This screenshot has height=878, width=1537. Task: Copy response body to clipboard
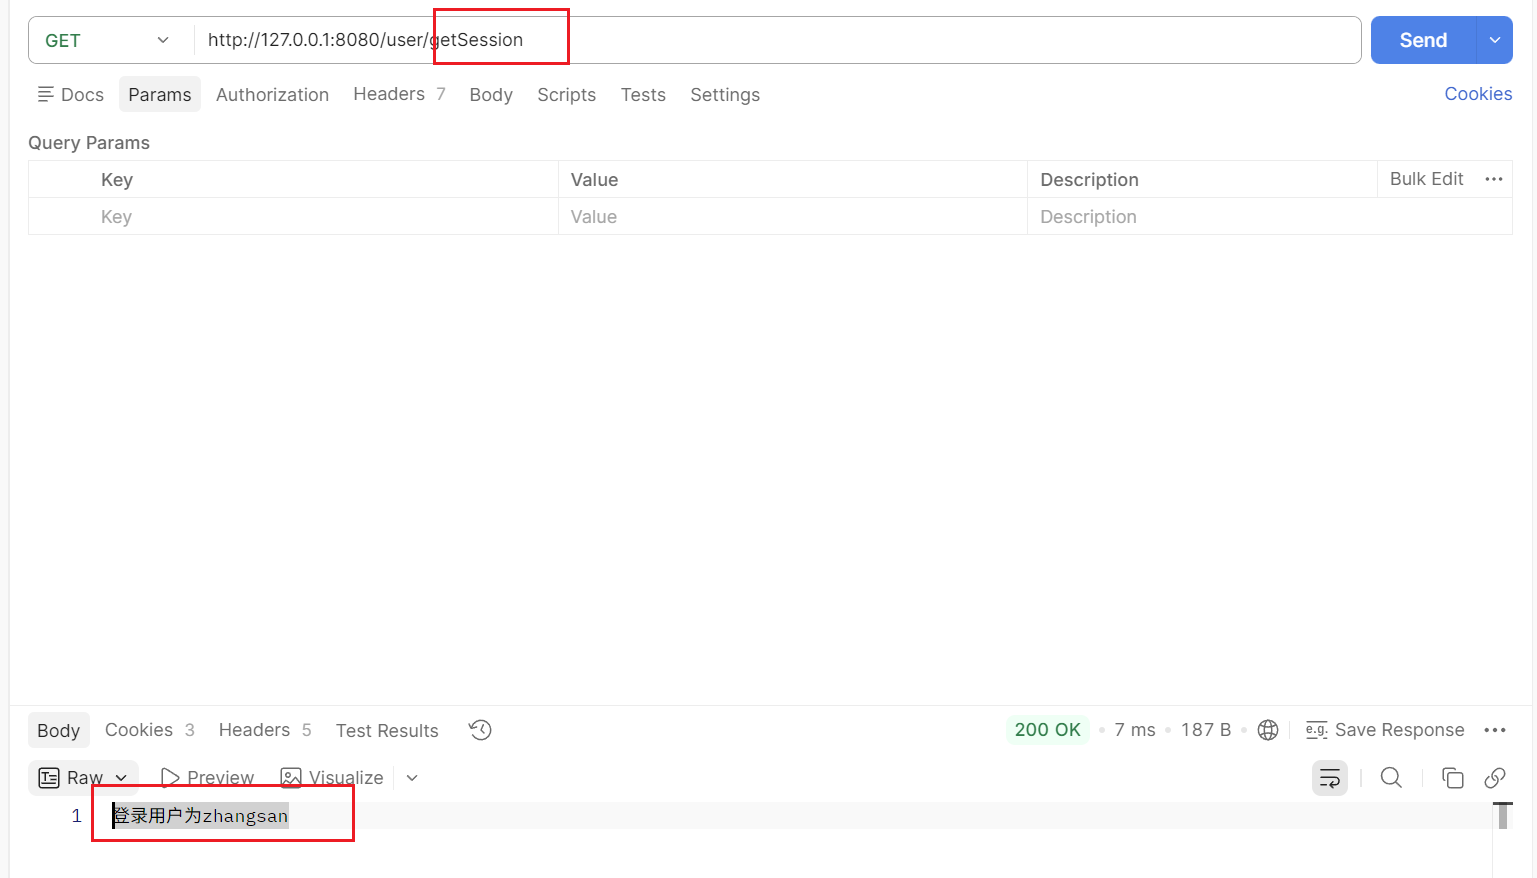pos(1453,778)
